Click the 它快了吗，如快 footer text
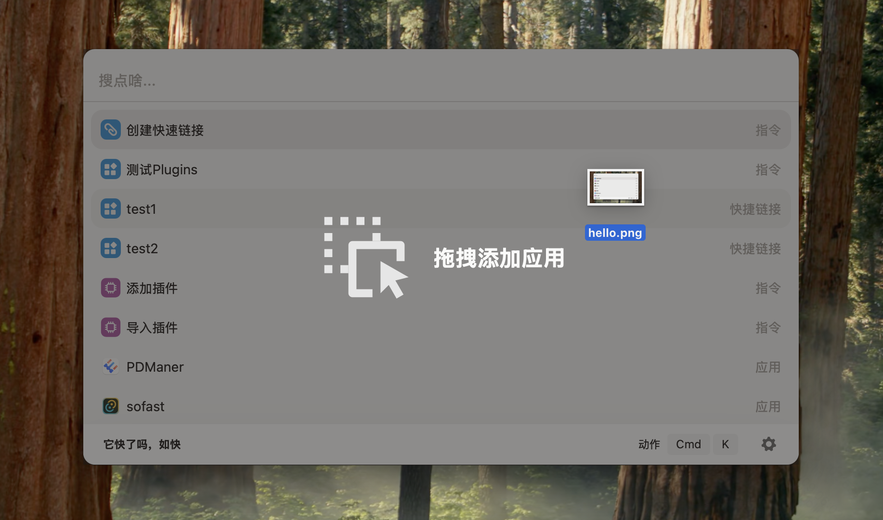 (x=142, y=445)
